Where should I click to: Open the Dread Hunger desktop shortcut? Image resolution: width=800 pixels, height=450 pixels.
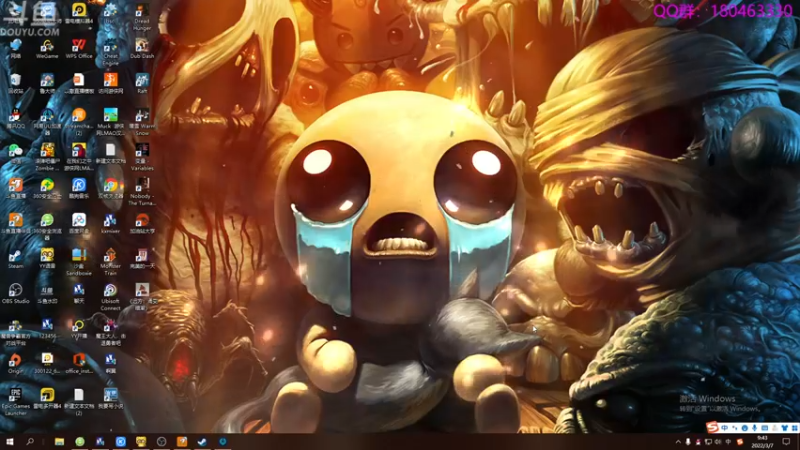coord(142,16)
